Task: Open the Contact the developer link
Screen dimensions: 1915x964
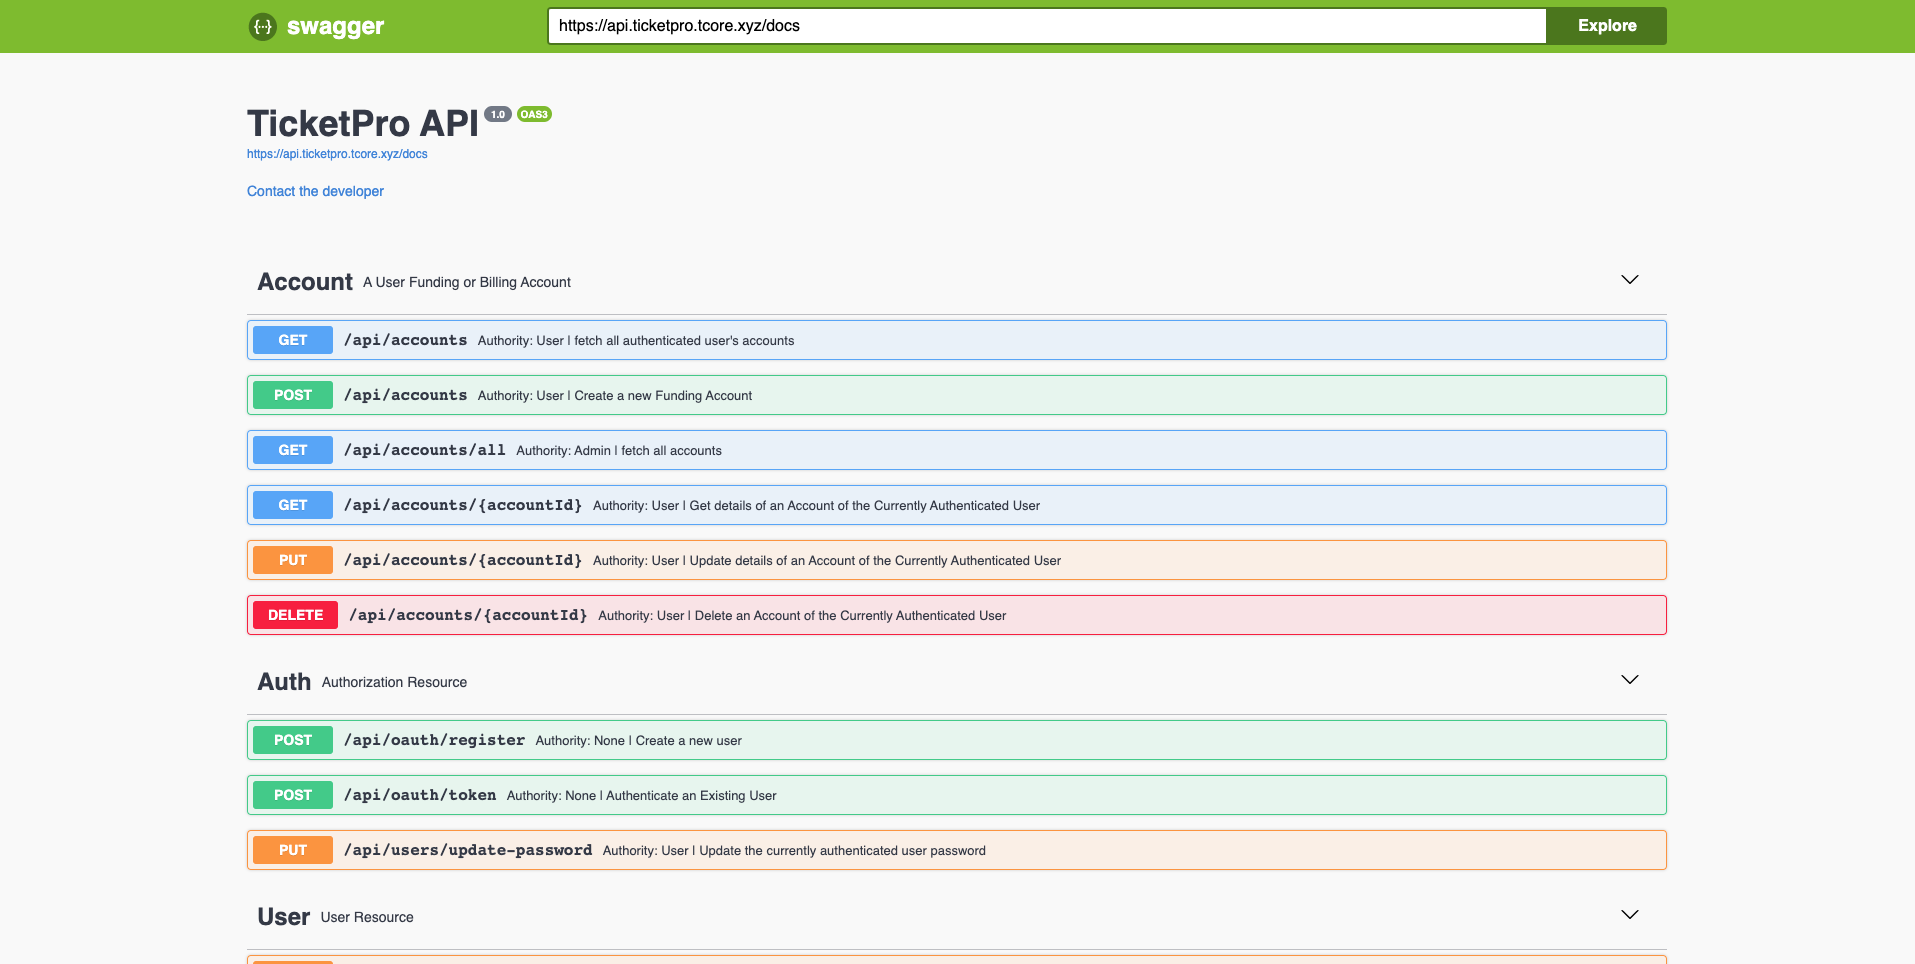Action: point(315,191)
